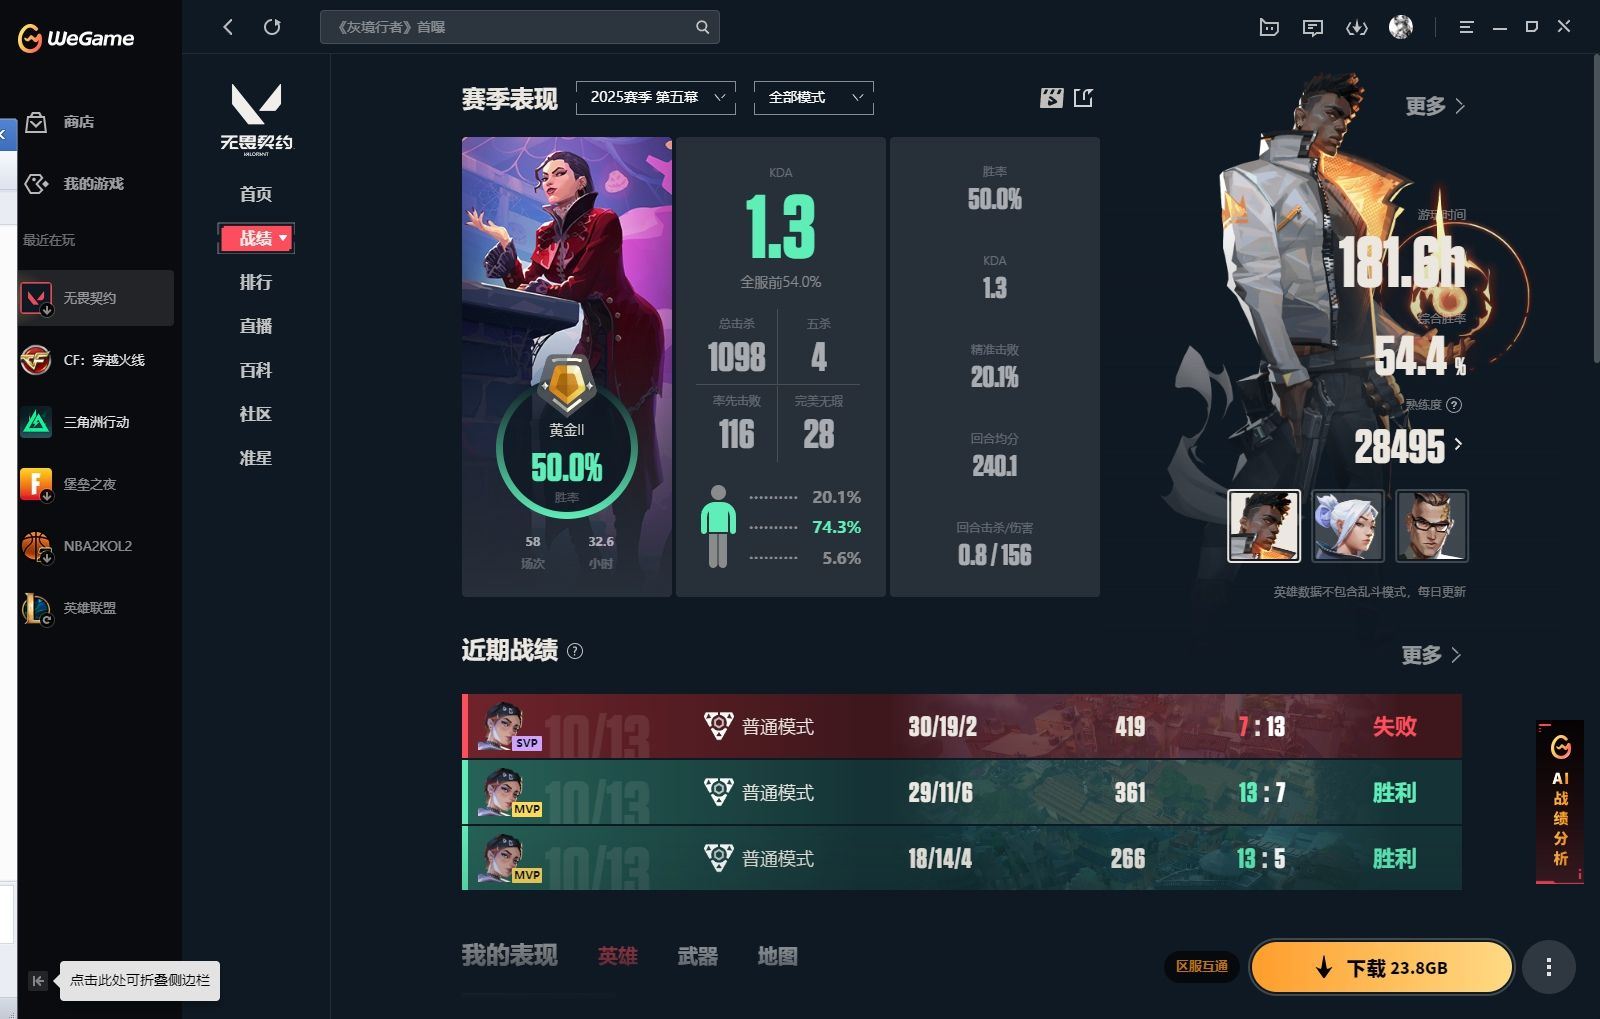Viewport: 1600px width, 1019px height.
Task: Click the search magnifier icon
Action: coord(702,27)
